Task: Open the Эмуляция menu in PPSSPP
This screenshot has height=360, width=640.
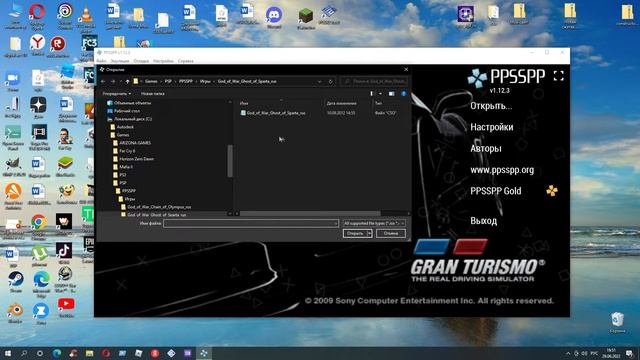Action: [x=120, y=61]
